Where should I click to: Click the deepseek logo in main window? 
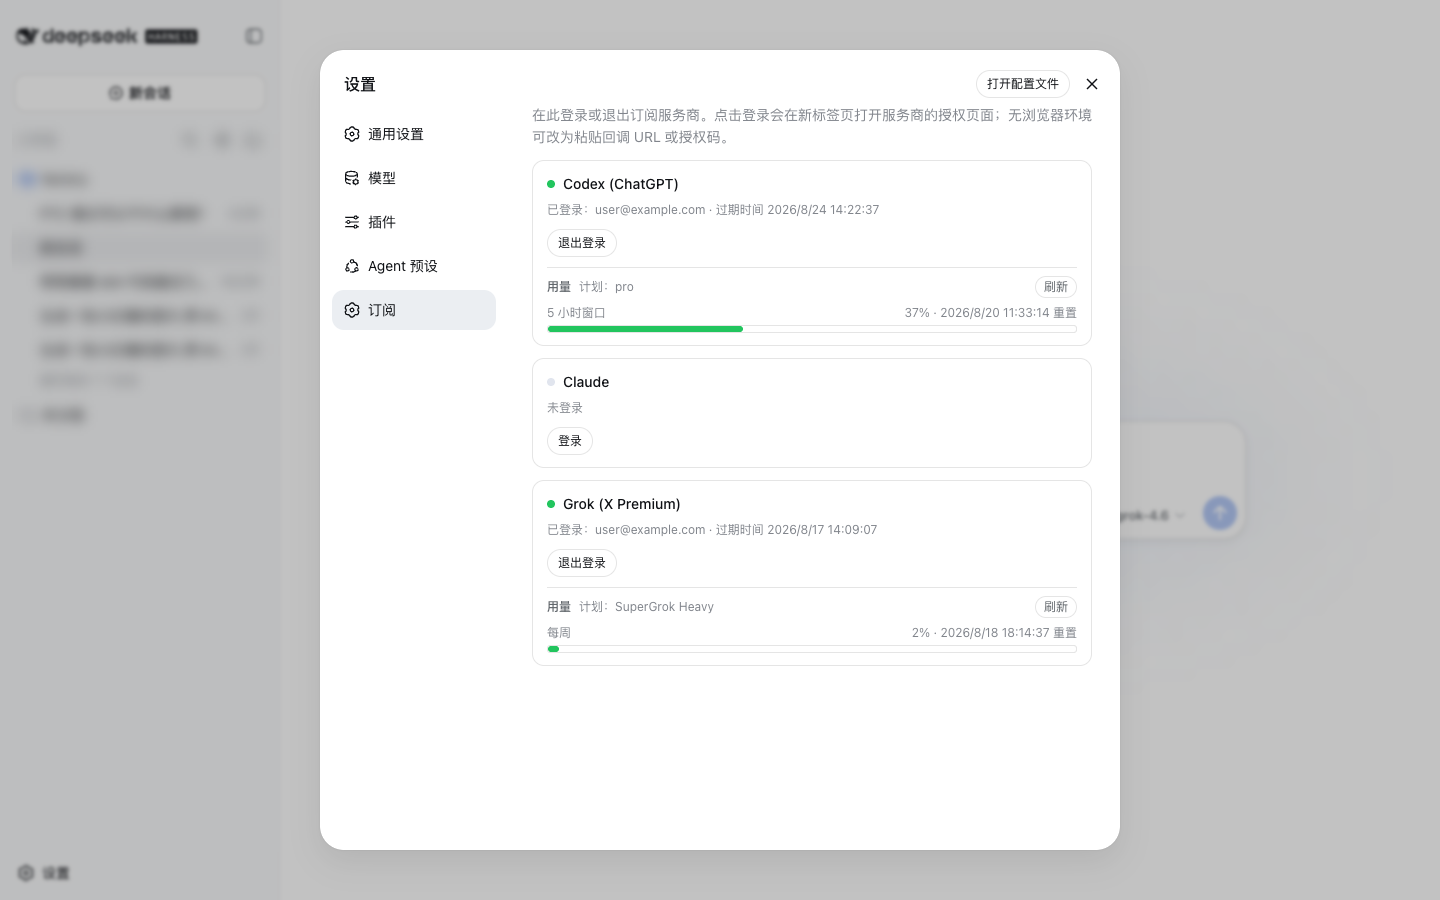pos(77,36)
